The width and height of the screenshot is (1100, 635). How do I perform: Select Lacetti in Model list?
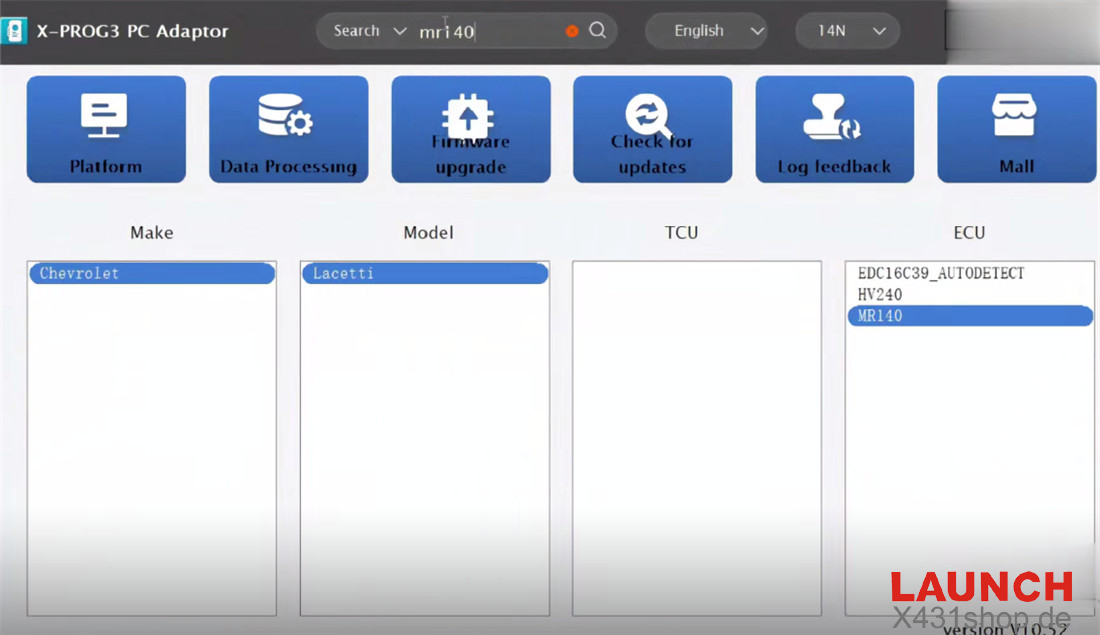(424, 274)
